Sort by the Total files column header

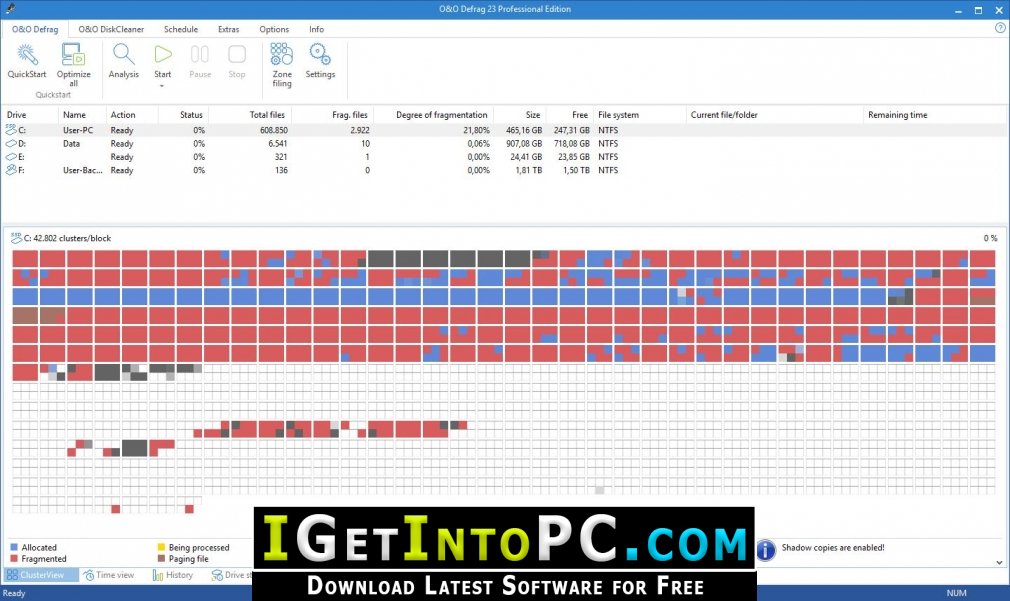250,115
